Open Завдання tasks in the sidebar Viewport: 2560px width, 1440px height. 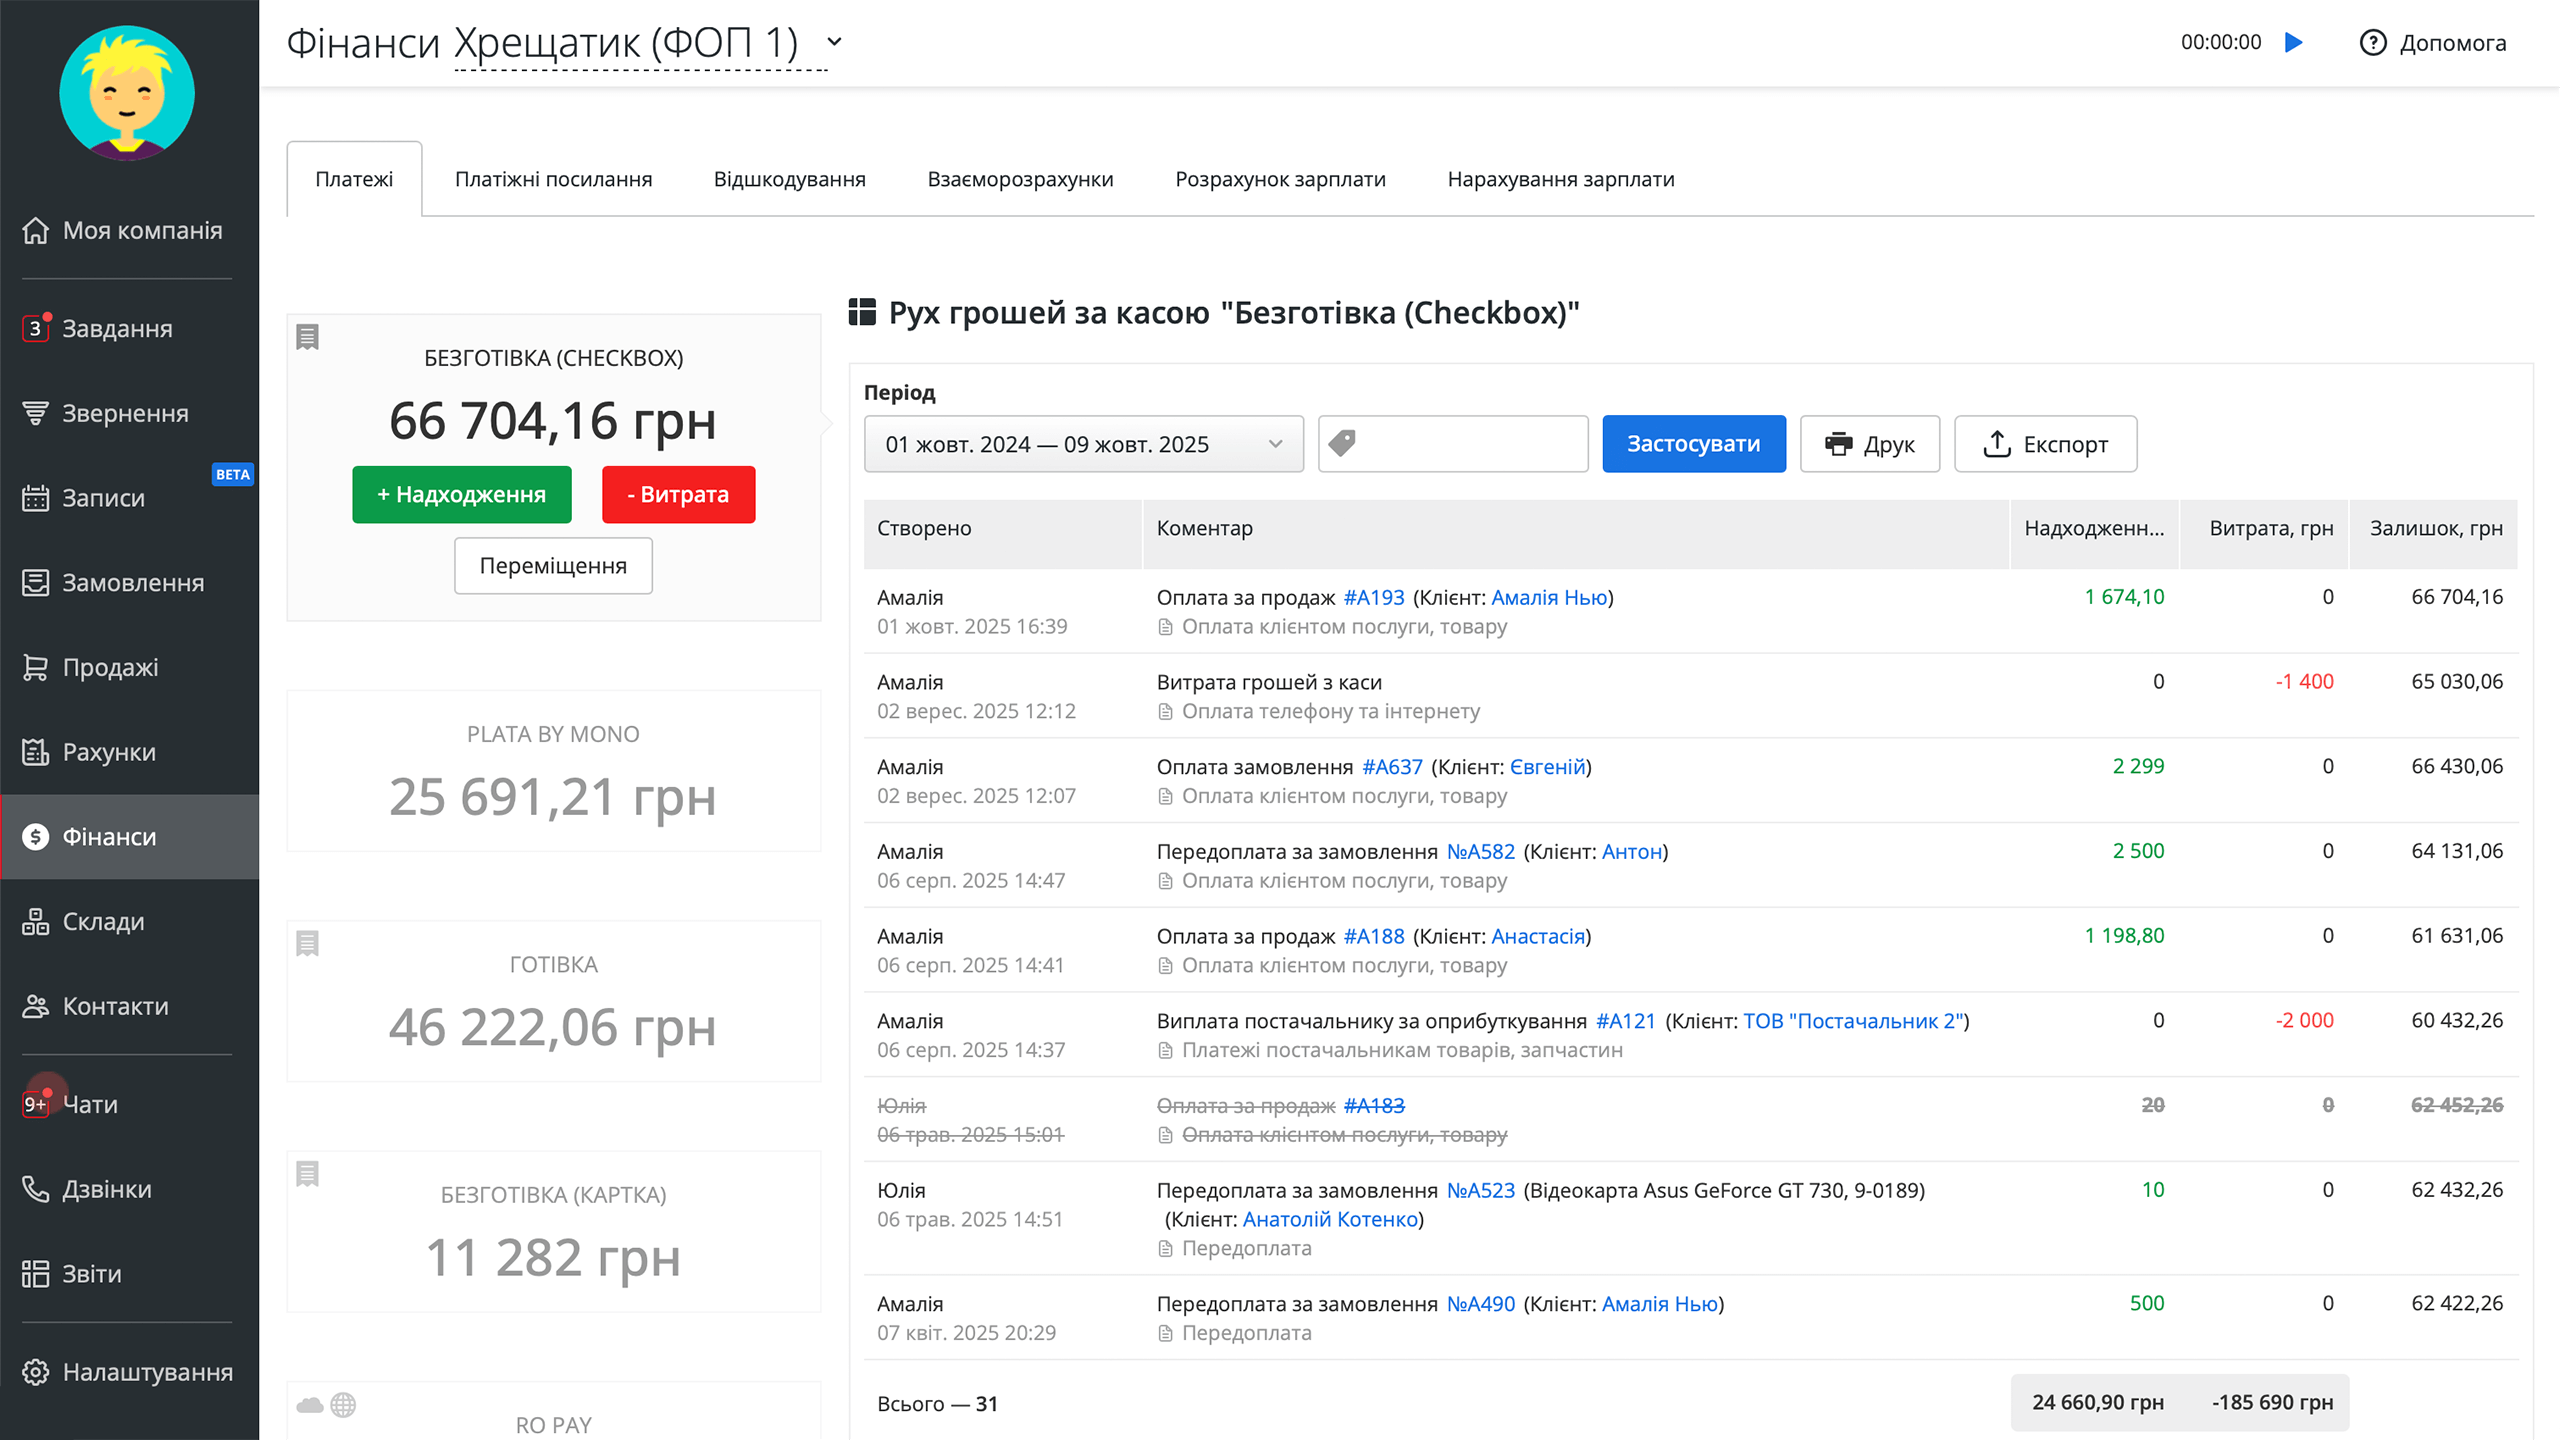117,328
